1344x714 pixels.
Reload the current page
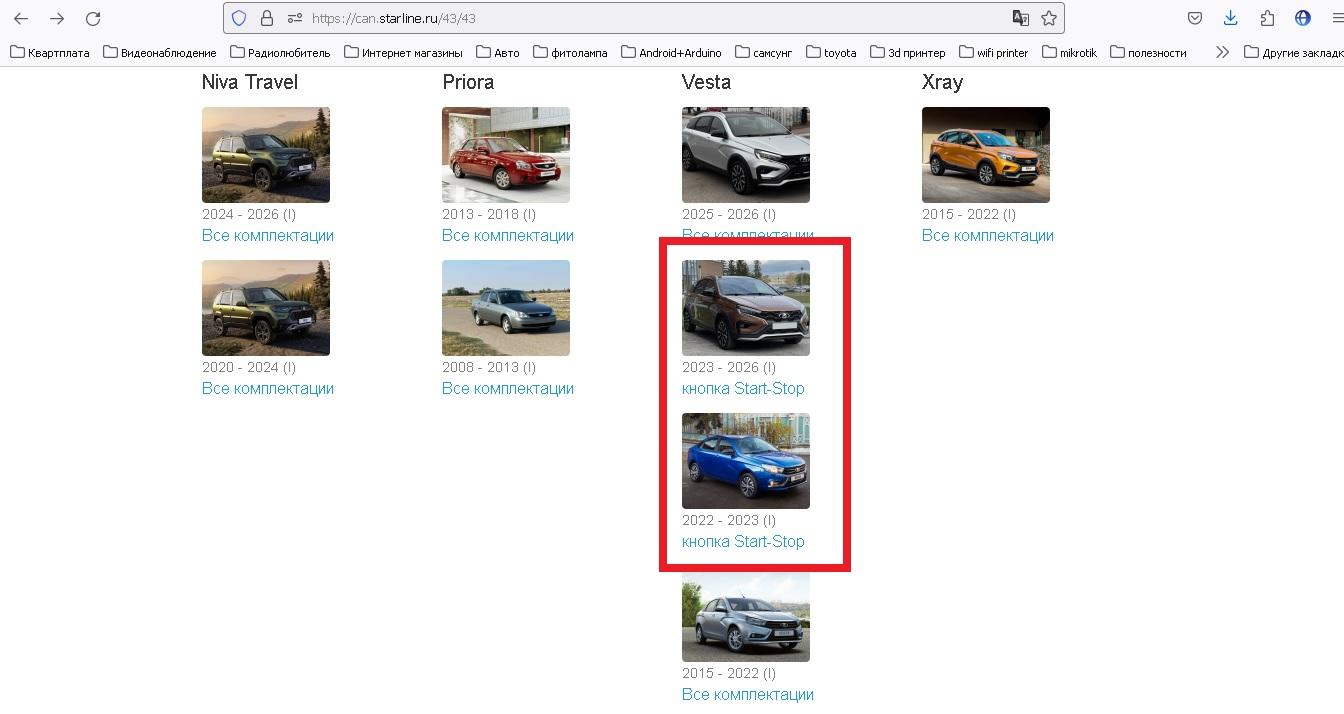pyautogui.click(x=93, y=18)
